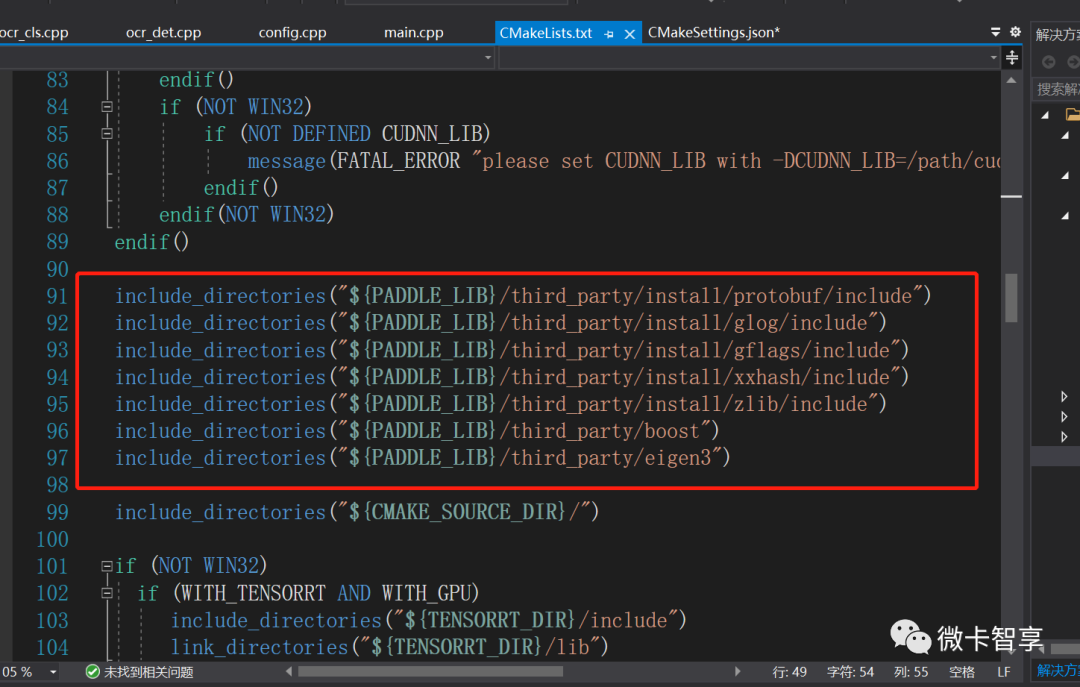Click line number 98 in gutter
Screen dimensions: 1080x687
(x=57, y=485)
